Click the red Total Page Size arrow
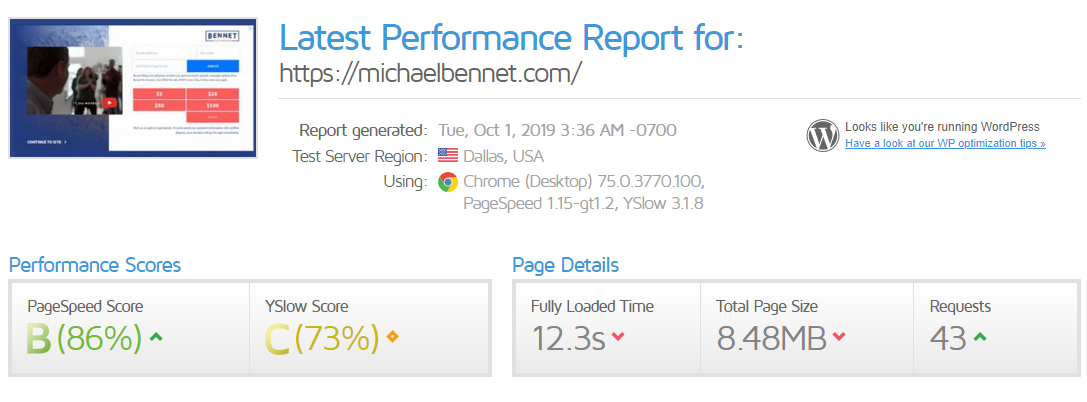This screenshot has width=1087, height=402. coord(839,338)
